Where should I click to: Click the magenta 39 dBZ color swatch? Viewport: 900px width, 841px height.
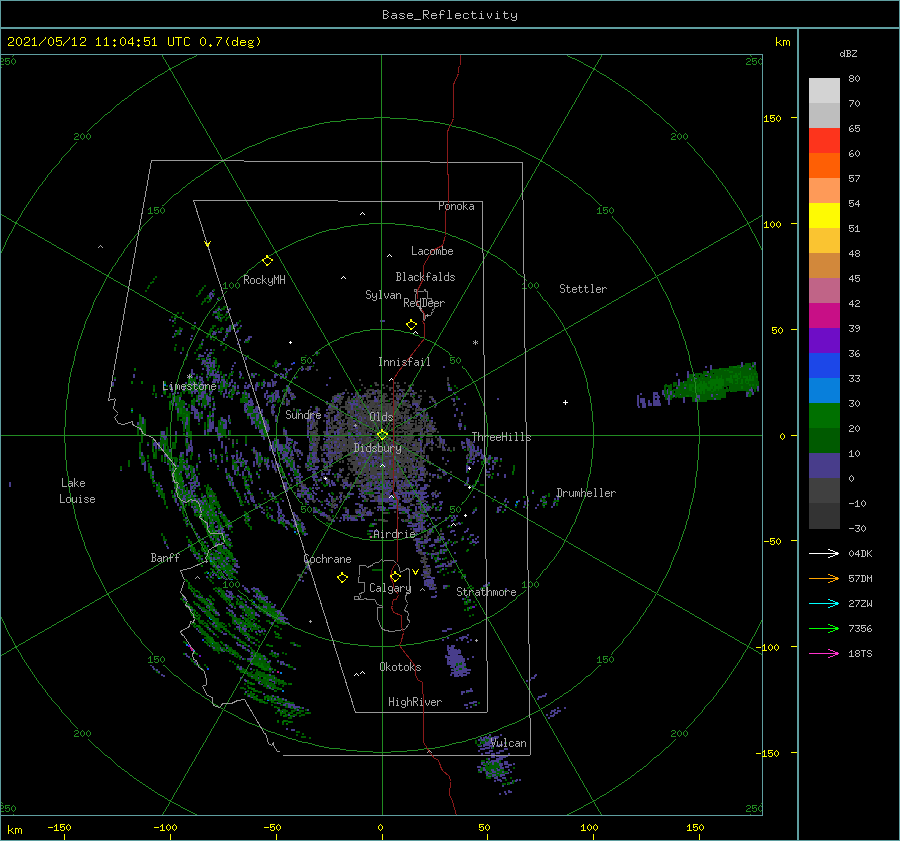[x=824, y=316]
